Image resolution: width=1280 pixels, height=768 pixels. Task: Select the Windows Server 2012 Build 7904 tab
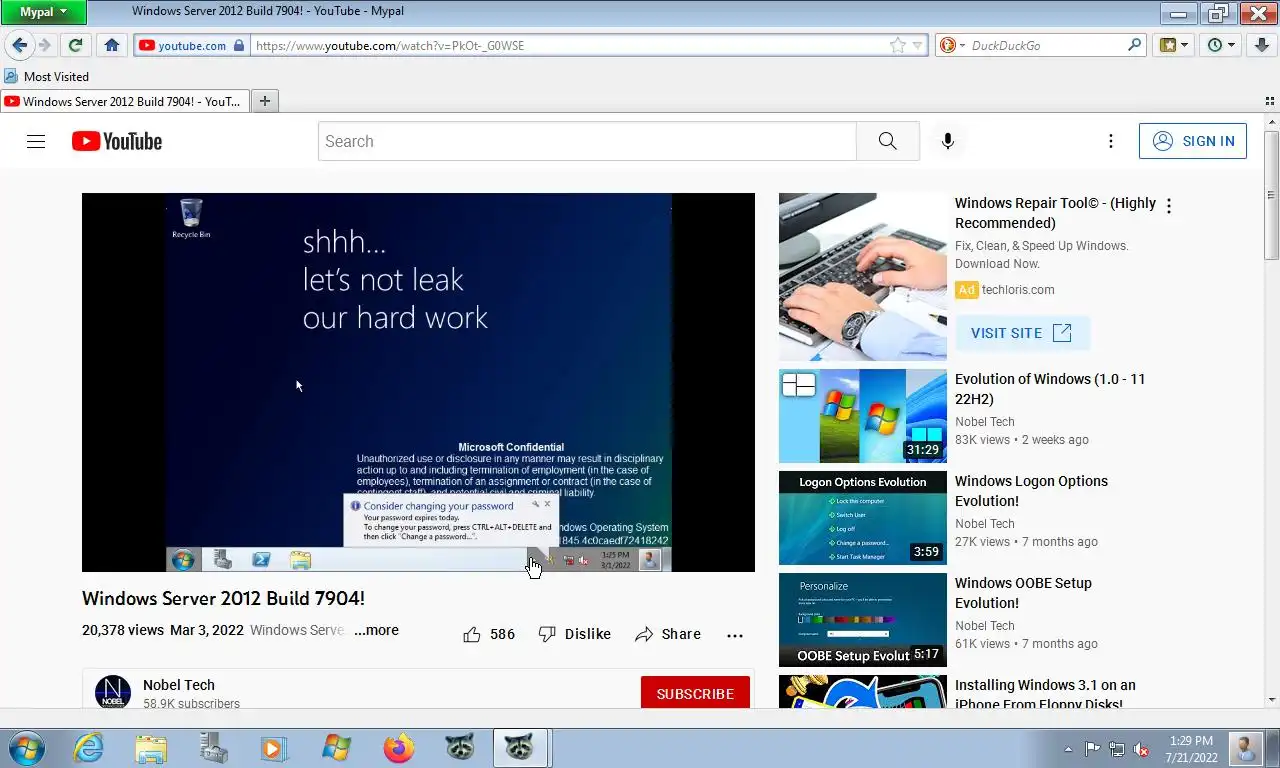point(123,101)
